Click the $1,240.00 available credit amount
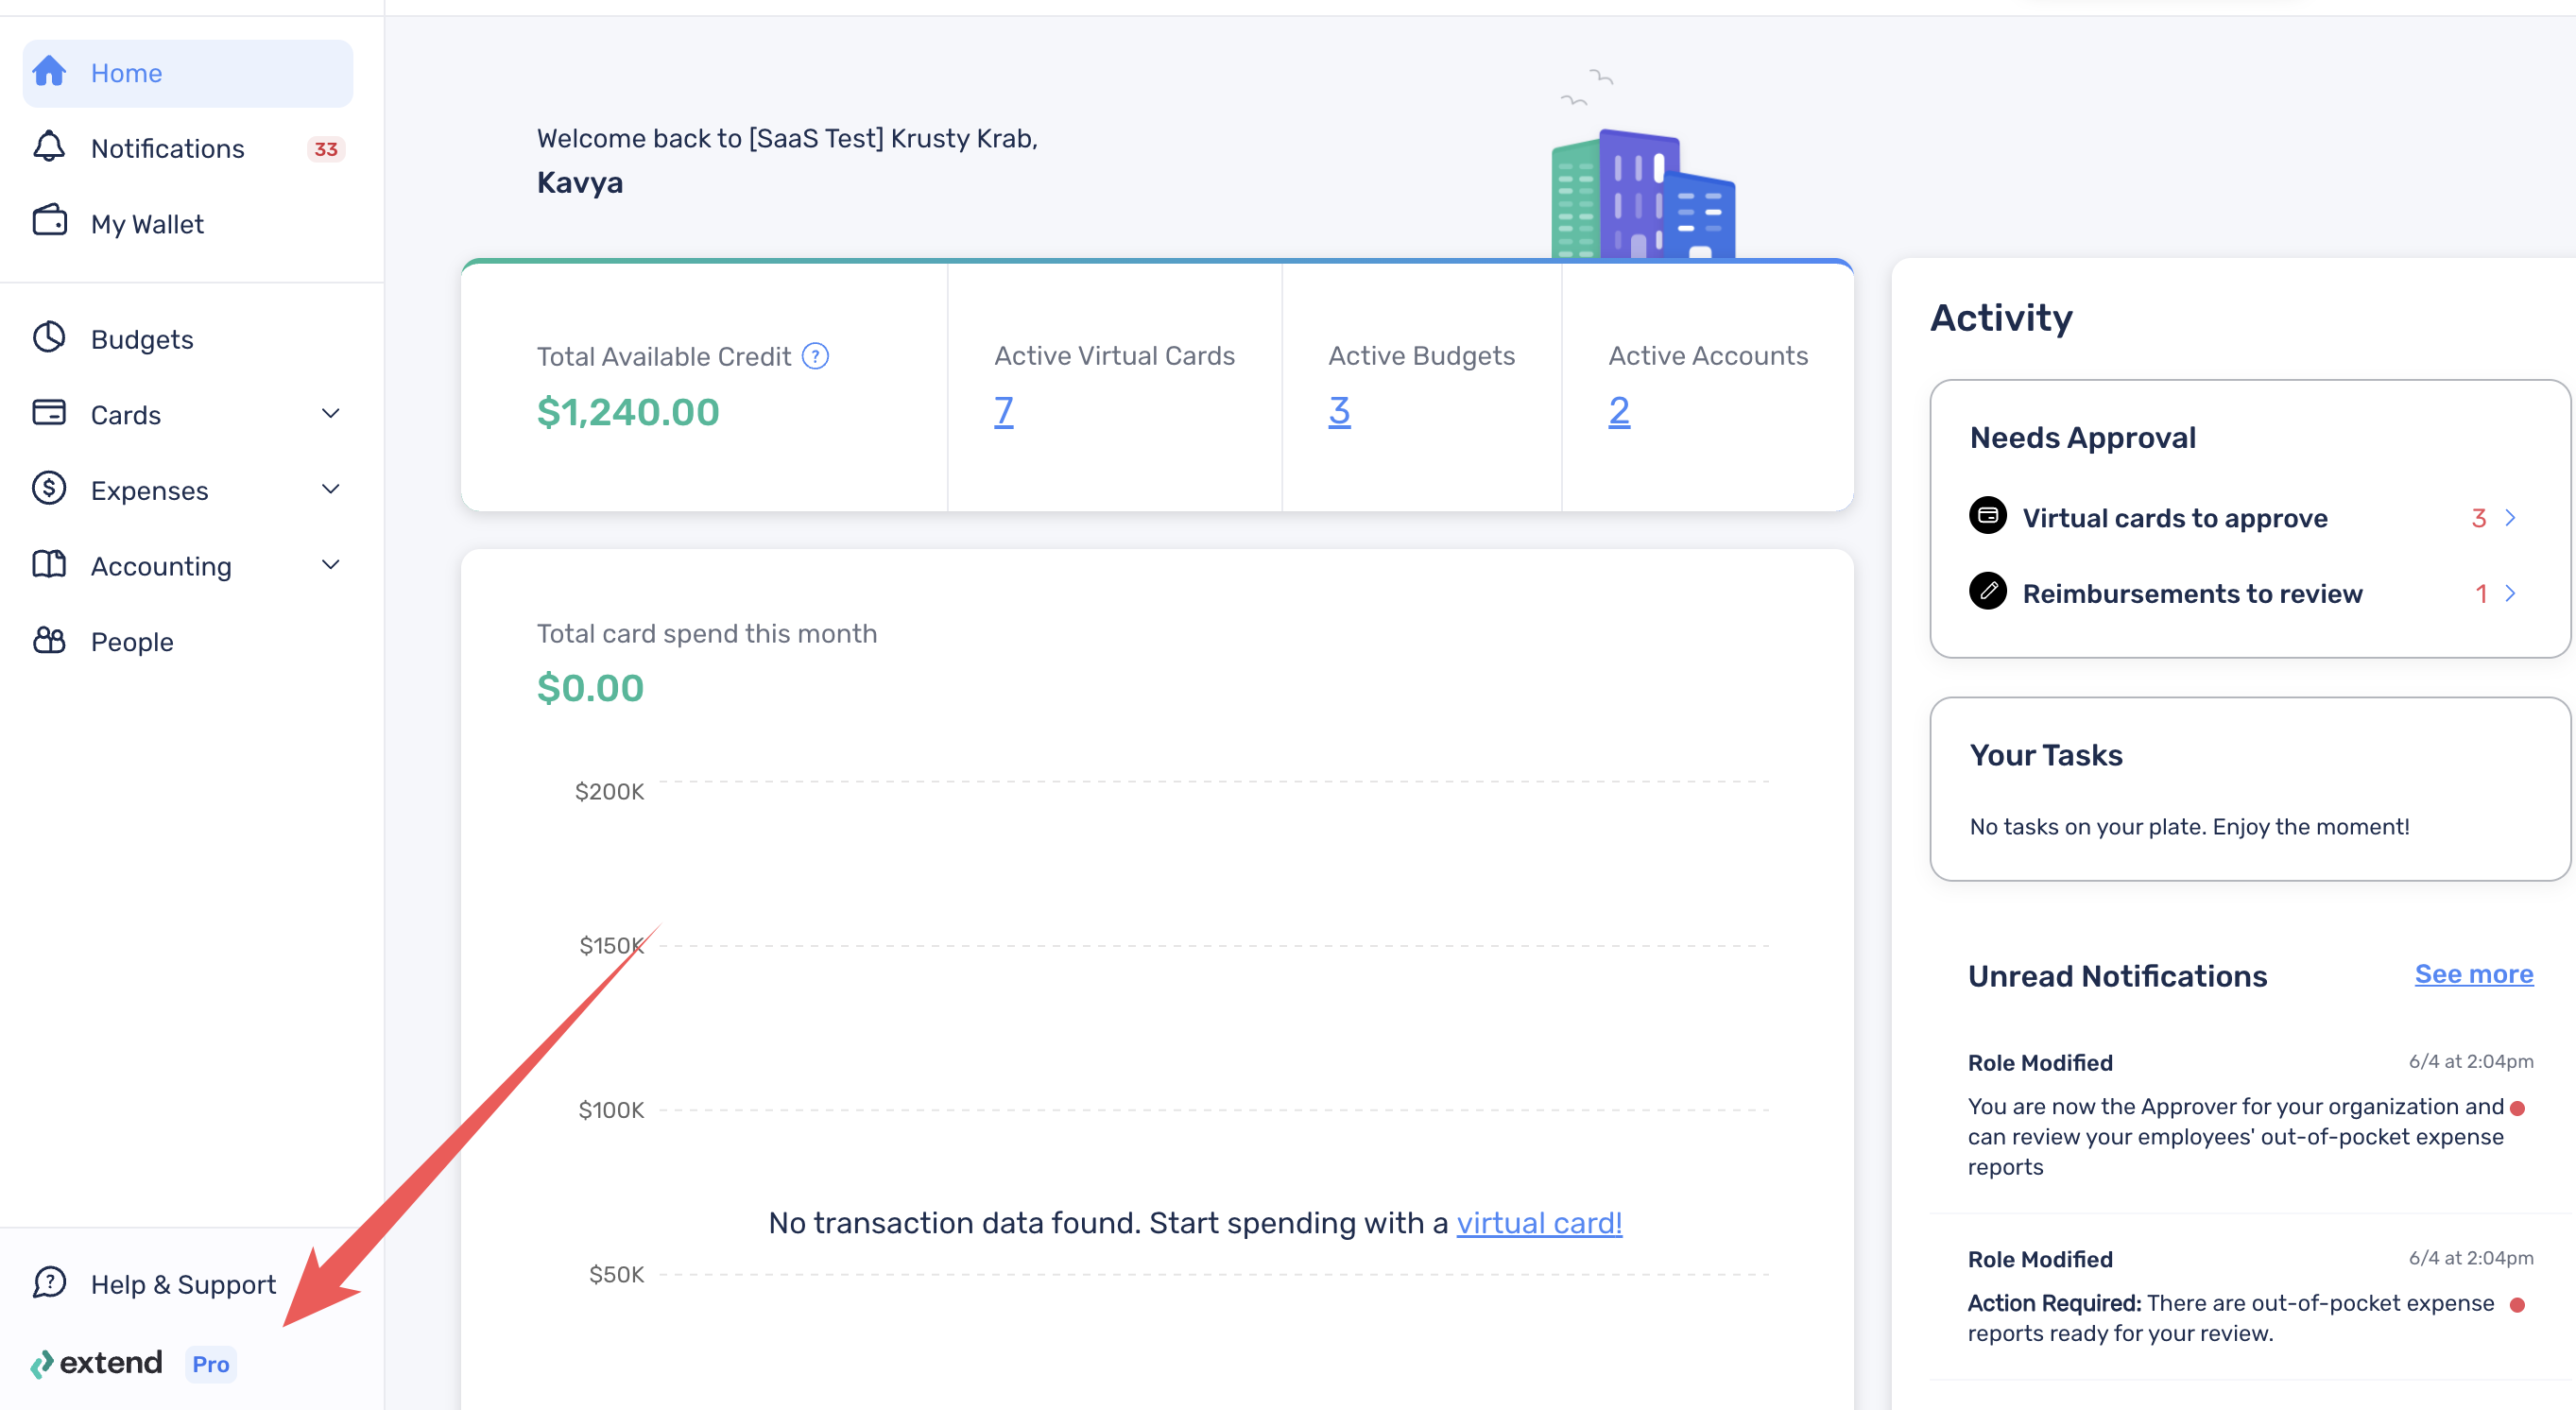The height and width of the screenshot is (1410, 2576). [628, 411]
